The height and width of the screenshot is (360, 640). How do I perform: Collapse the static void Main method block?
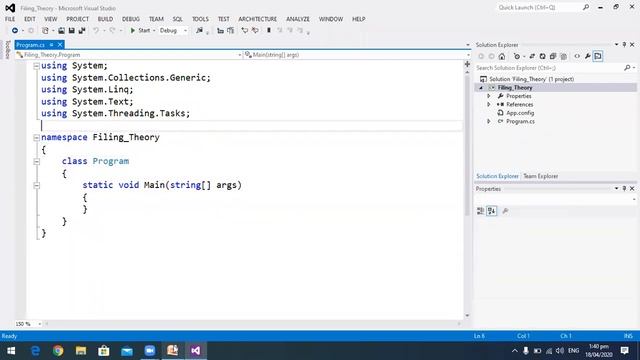[36, 186]
